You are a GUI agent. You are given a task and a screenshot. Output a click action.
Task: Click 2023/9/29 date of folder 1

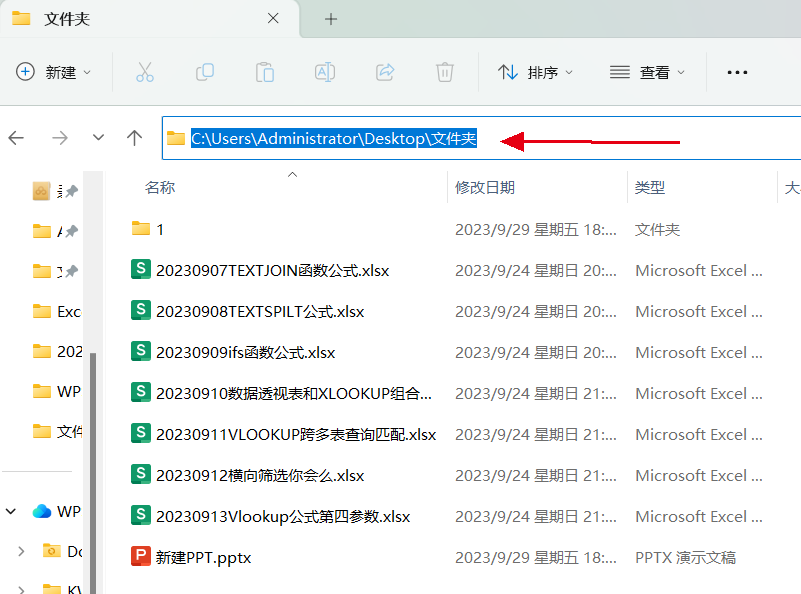point(535,230)
